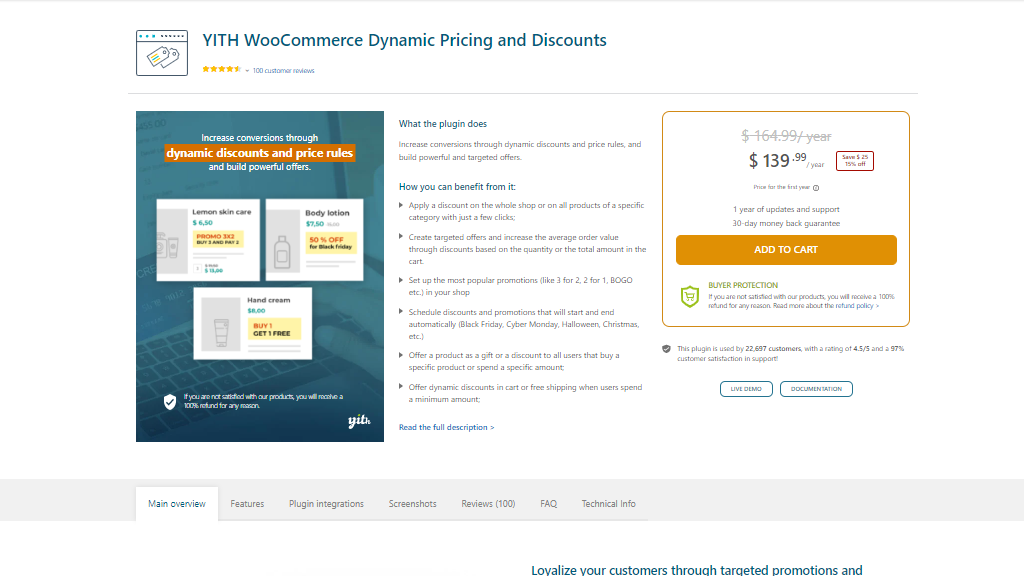Viewport: 1024px width, 576px height.
Task: Click the yith logo in promo image
Action: 359,421
